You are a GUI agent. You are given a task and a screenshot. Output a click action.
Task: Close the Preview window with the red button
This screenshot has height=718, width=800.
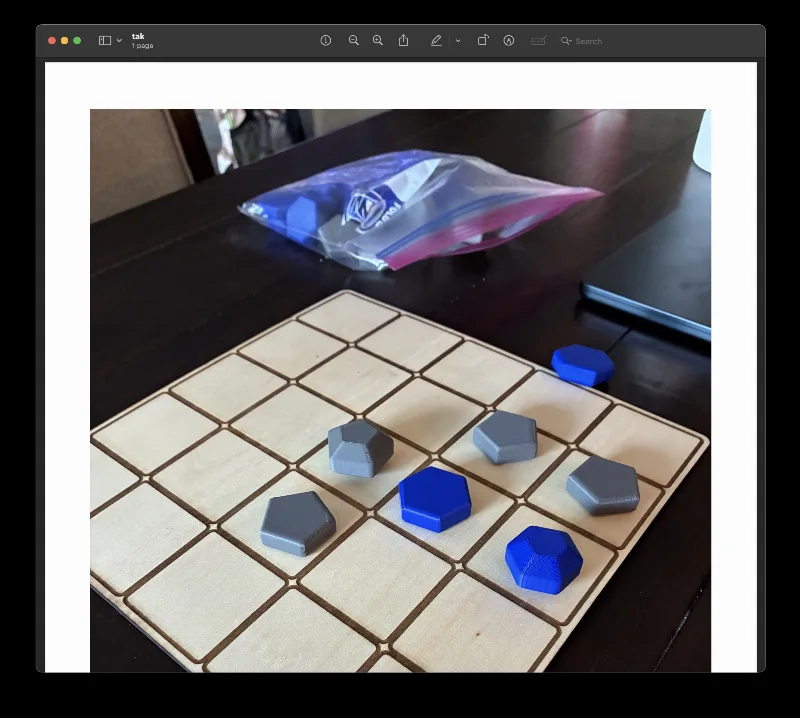(x=52, y=41)
